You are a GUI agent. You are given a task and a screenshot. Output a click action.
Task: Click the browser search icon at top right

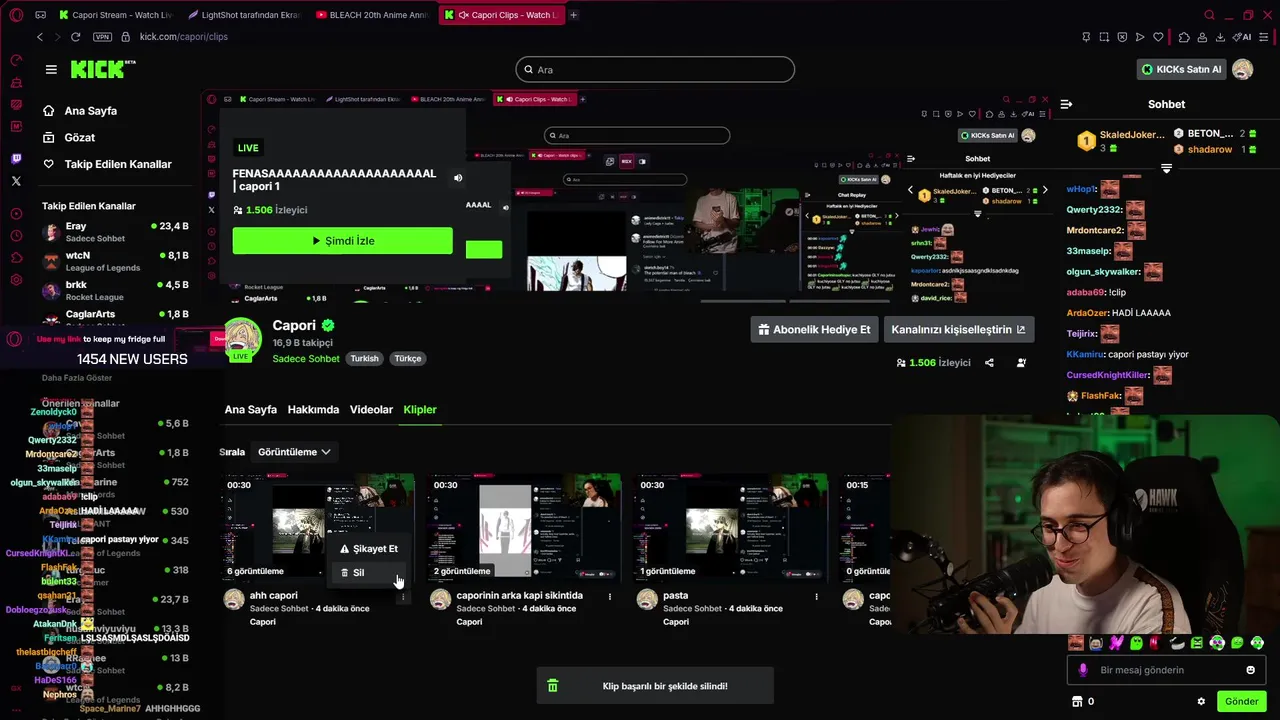1209,15
